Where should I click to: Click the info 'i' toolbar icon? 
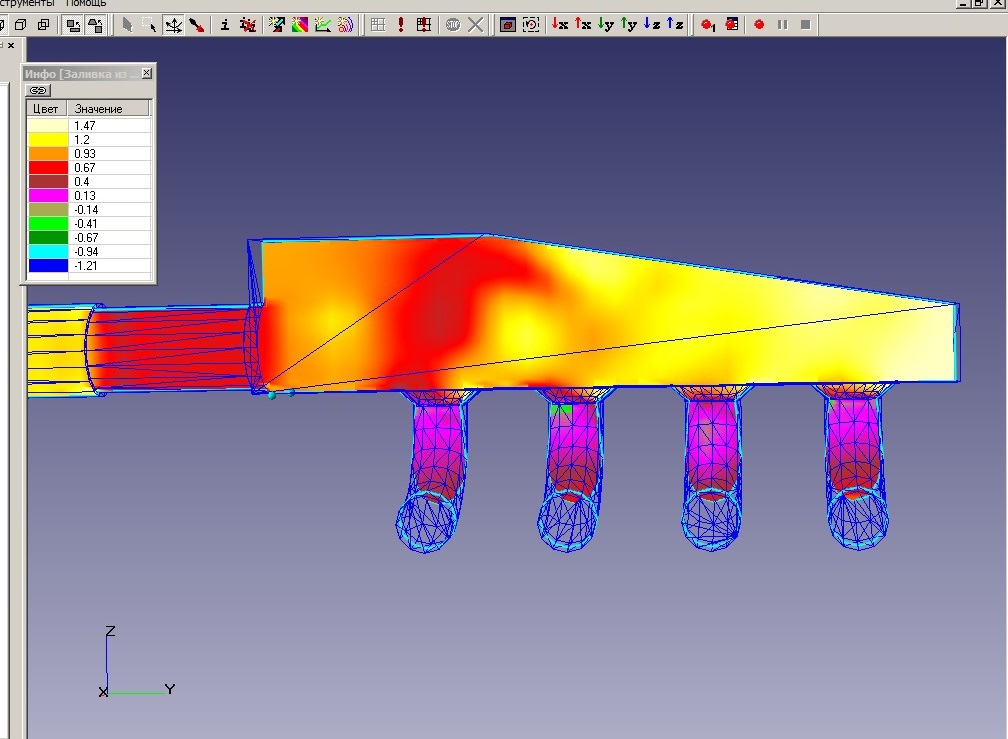tap(224, 25)
